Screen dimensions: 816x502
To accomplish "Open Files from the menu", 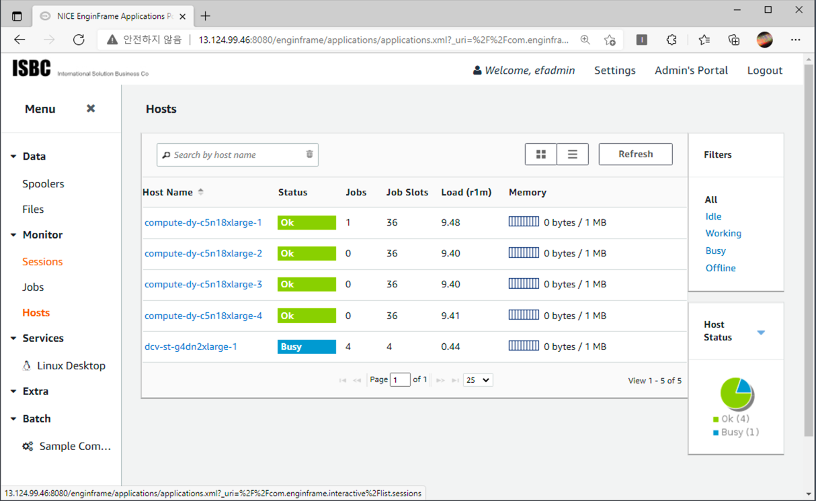I will [x=33, y=209].
